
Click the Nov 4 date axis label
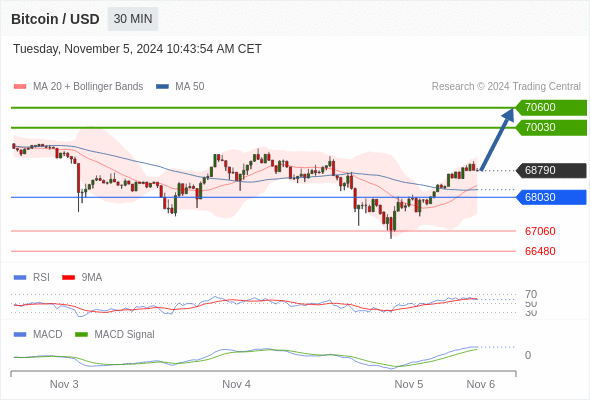(x=236, y=384)
